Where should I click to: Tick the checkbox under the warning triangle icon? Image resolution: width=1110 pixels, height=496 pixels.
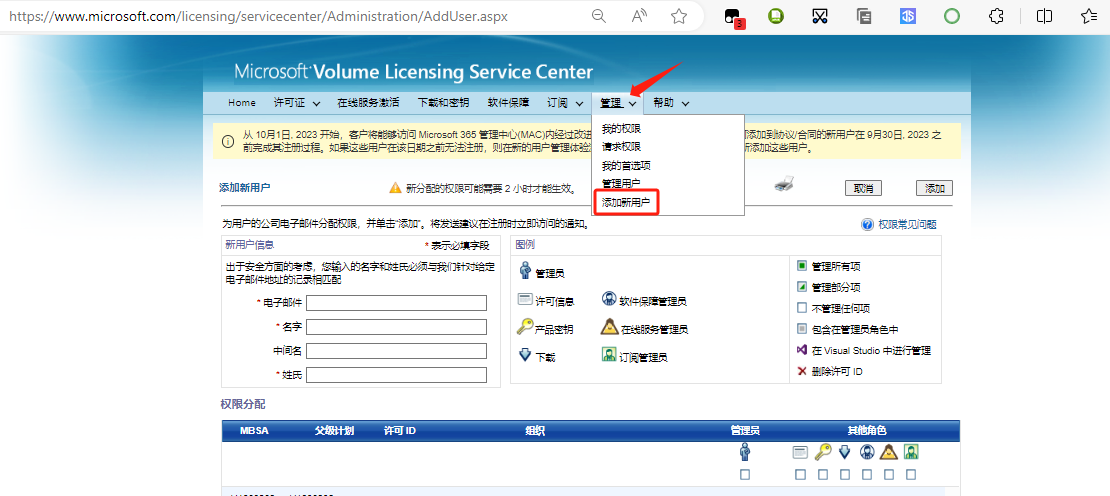(888, 474)
